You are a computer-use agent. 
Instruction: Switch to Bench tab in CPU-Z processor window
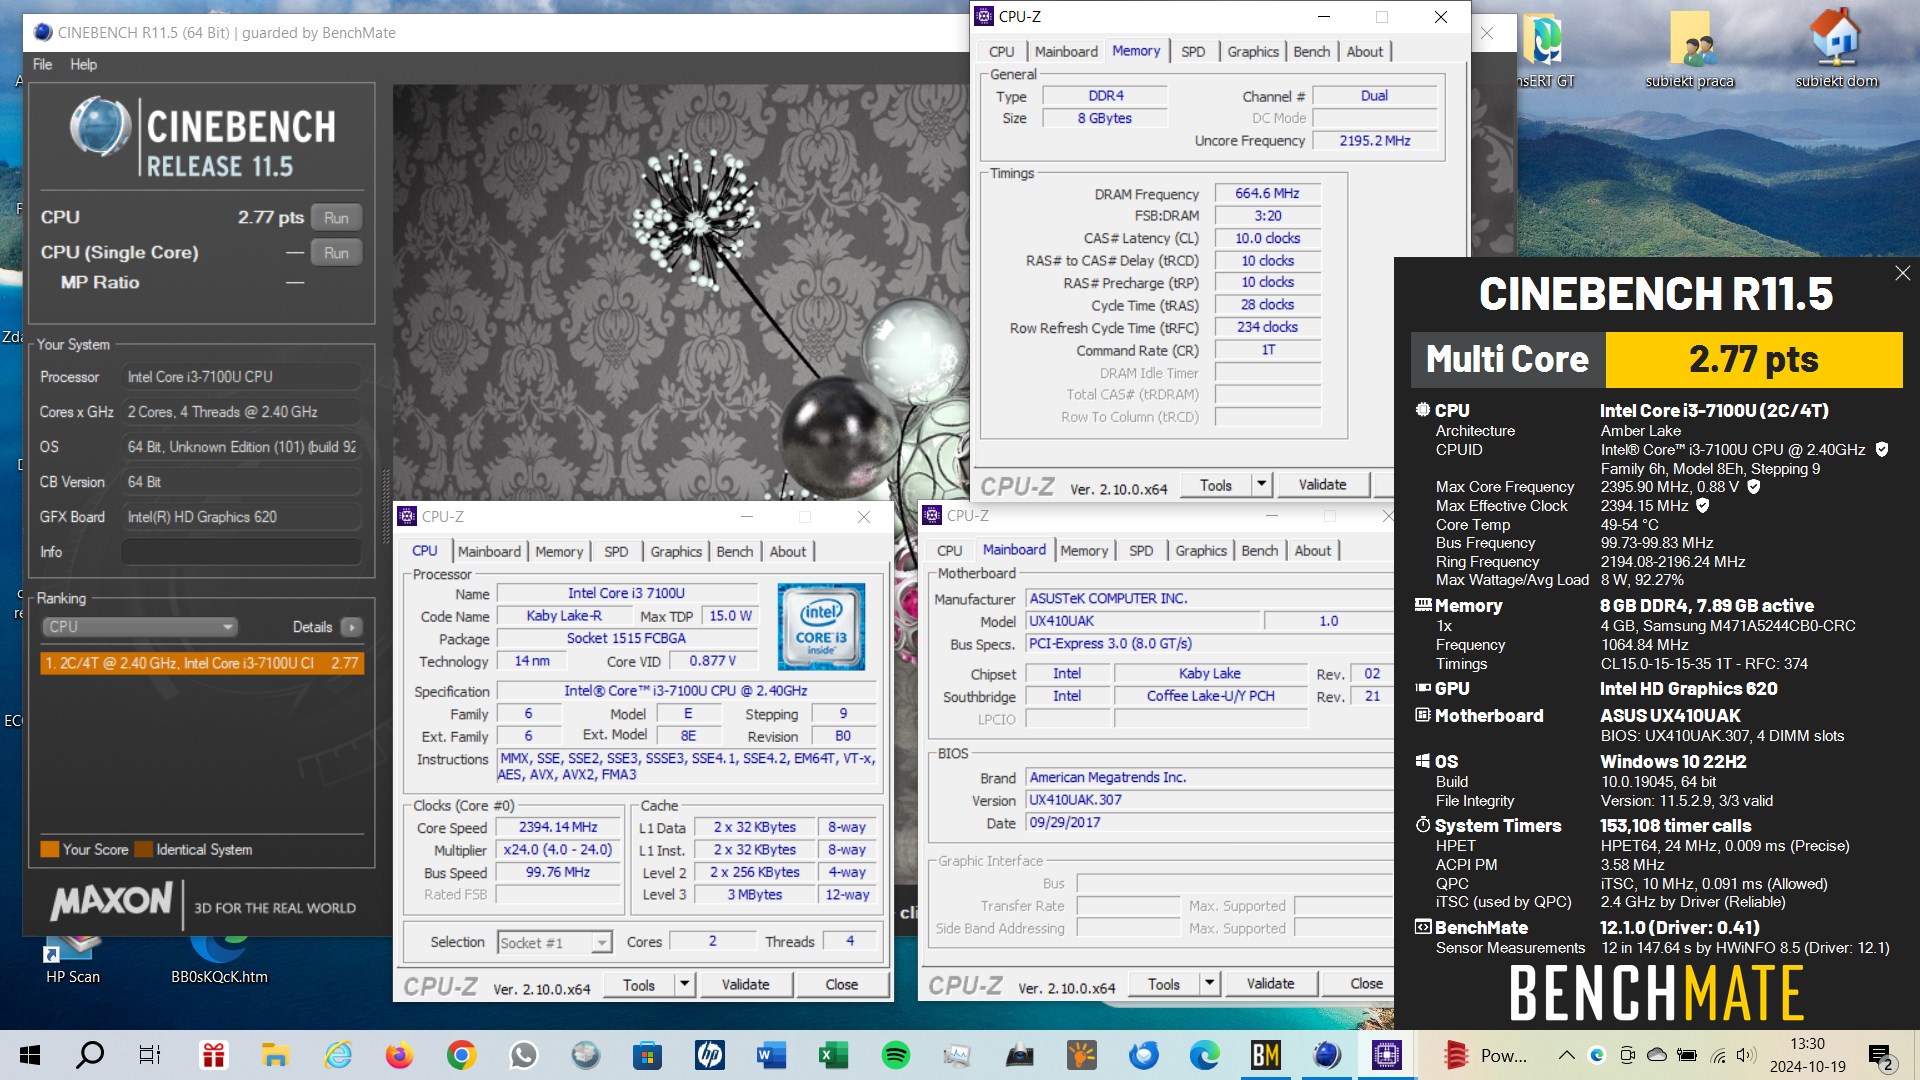coord(735,551)
